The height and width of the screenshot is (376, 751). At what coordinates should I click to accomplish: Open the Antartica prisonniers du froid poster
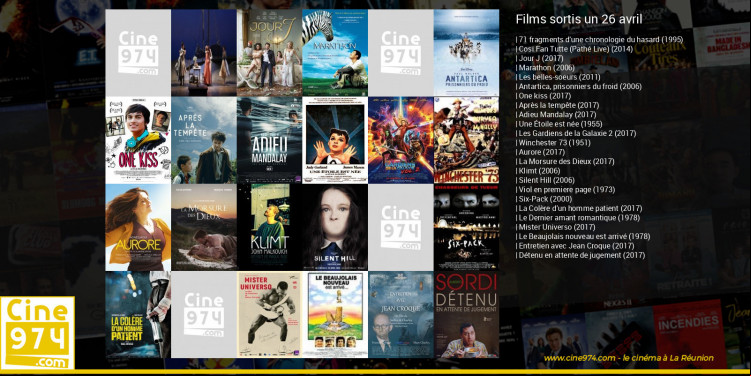coord(466,53)
